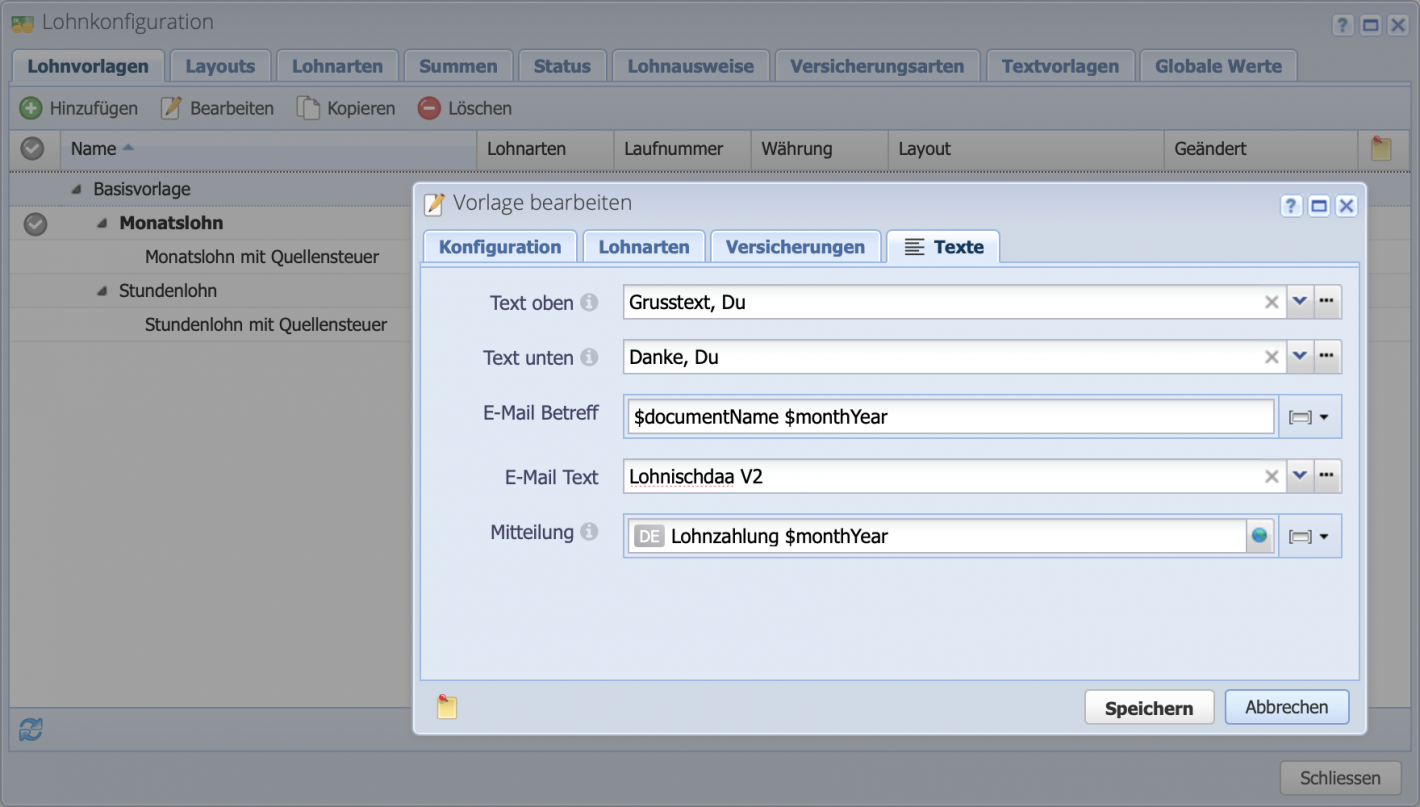Open the Text unten dropdown arrow
Screen dimensions: 1420x807
pyautogui.click(x=1300, y=356)
